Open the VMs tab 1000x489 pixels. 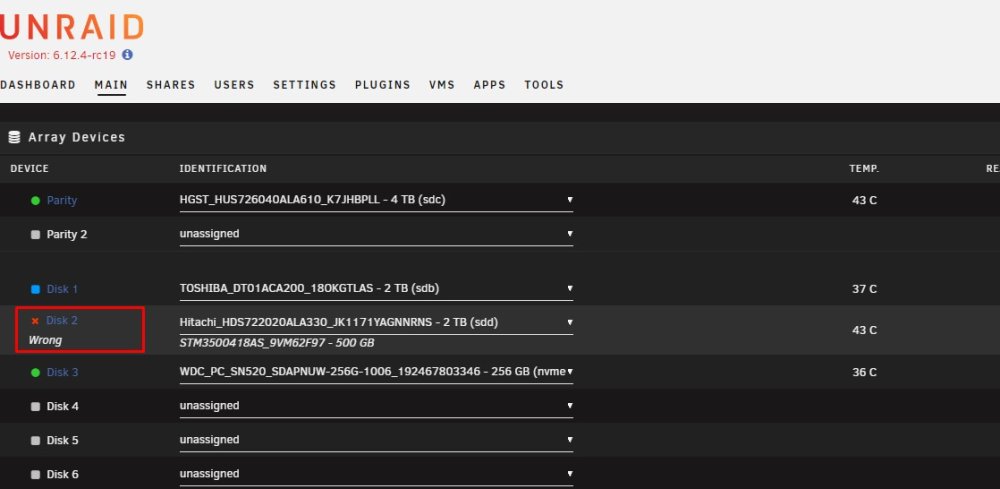click(442, 85)
